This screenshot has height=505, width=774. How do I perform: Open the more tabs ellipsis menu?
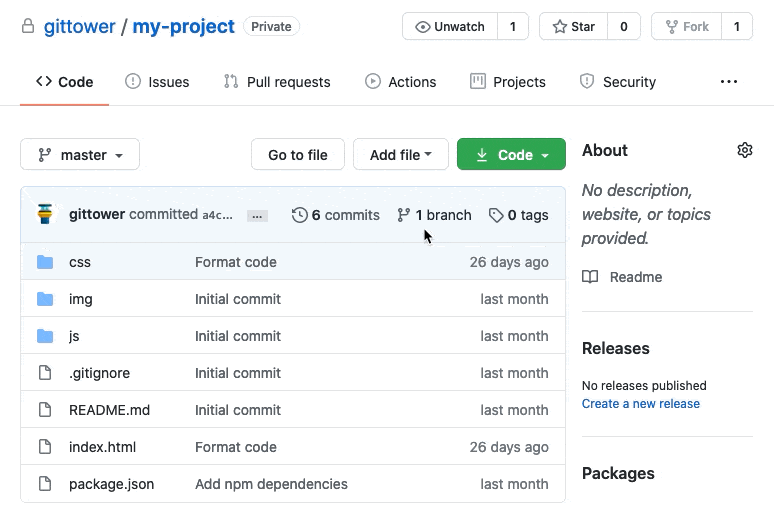coord(728,82)
